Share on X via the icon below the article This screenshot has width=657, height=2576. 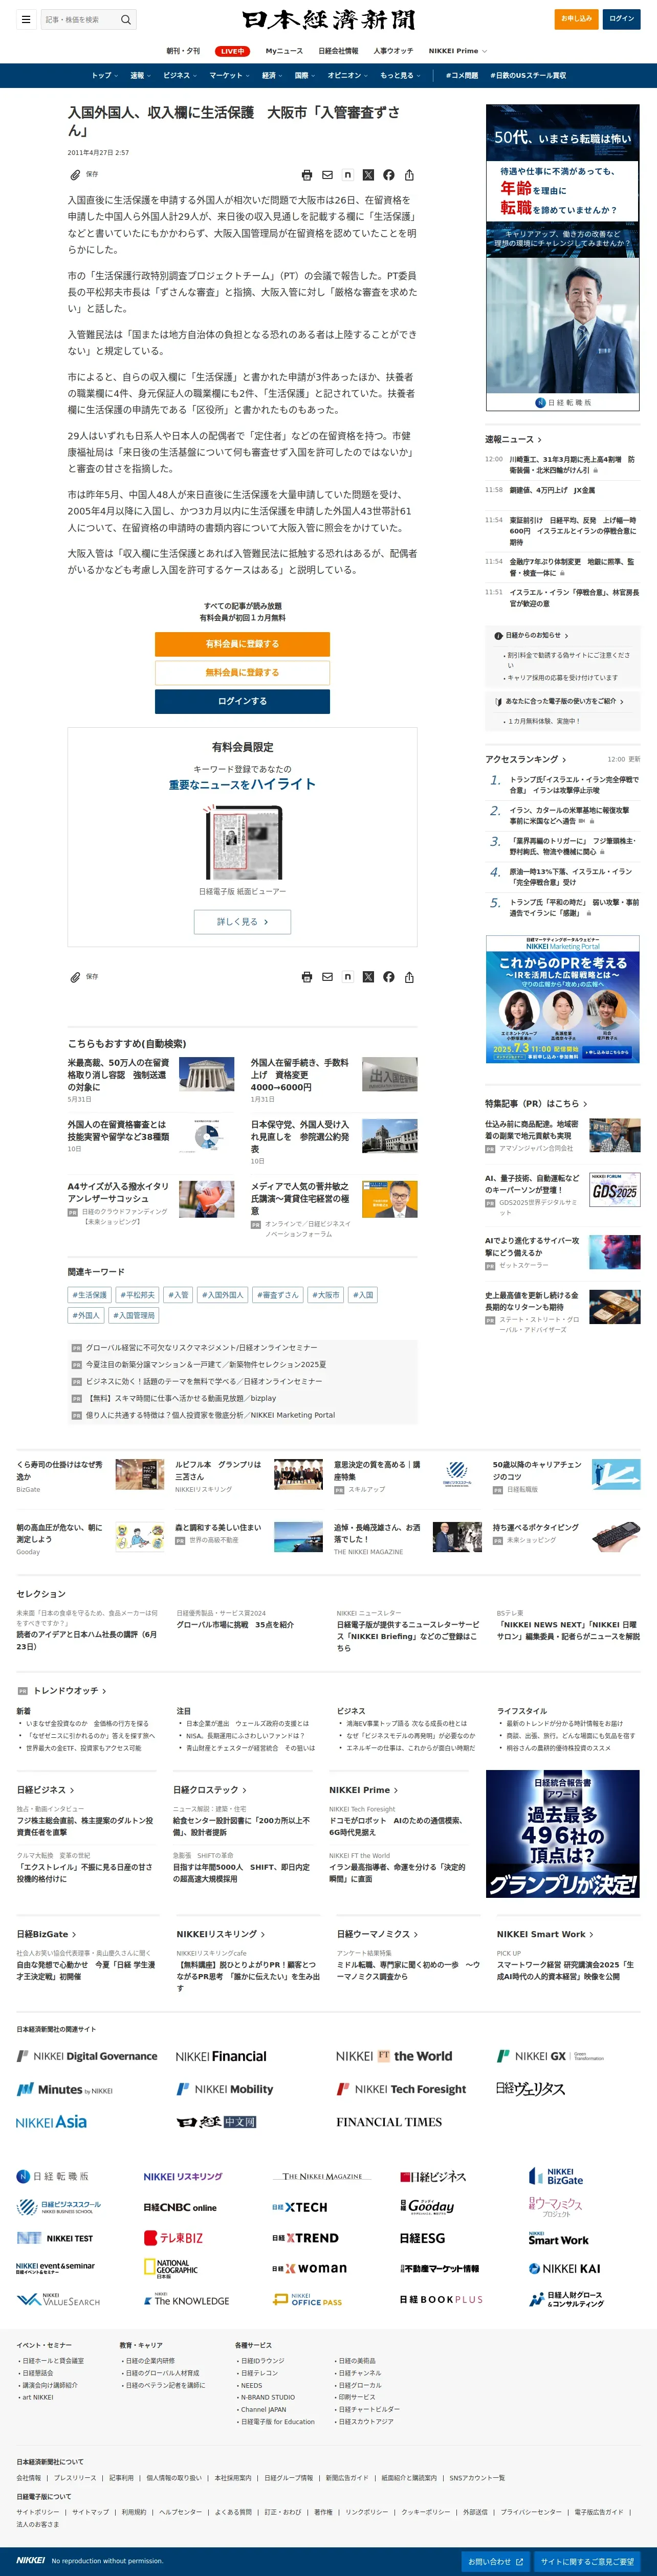pos(368,977)
